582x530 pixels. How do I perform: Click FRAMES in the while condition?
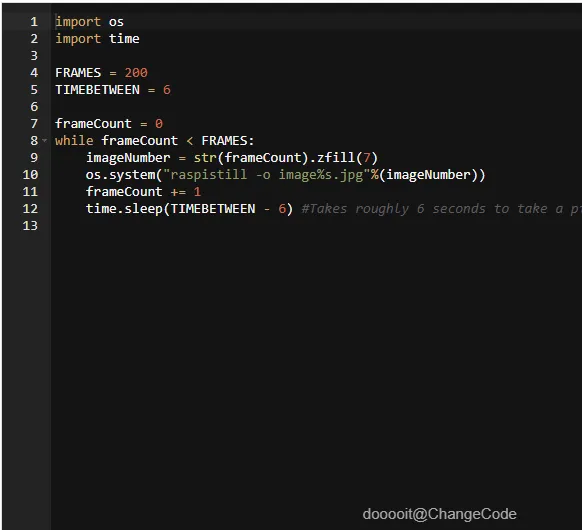click(224, 141)
